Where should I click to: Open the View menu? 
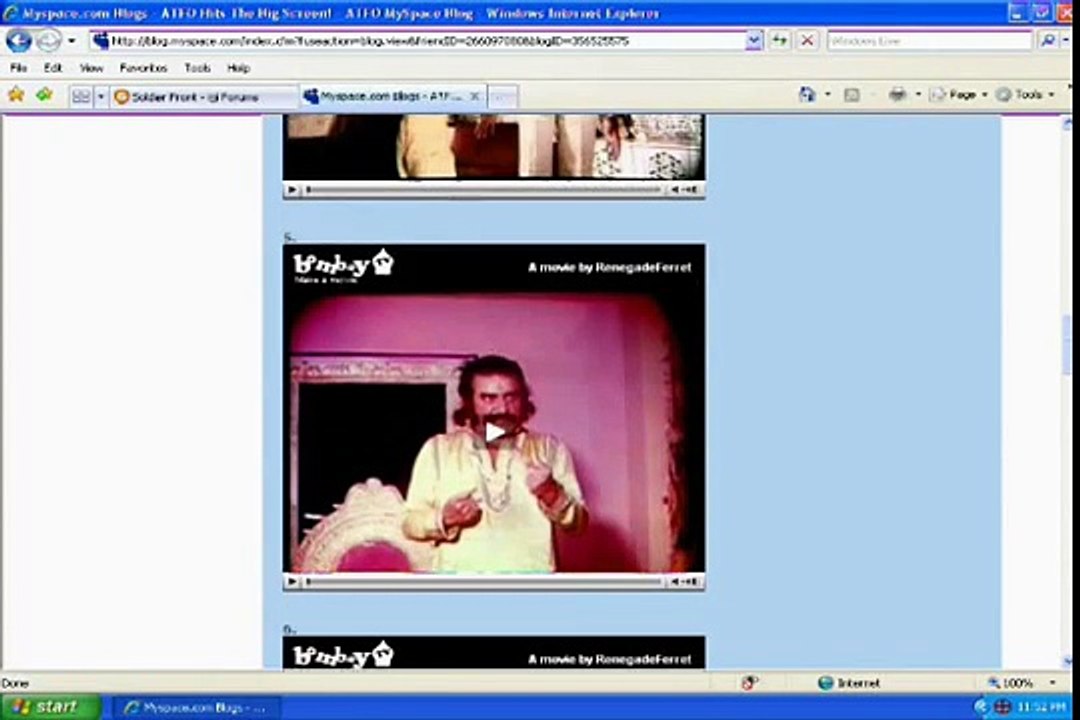click(x=91, y=68)
